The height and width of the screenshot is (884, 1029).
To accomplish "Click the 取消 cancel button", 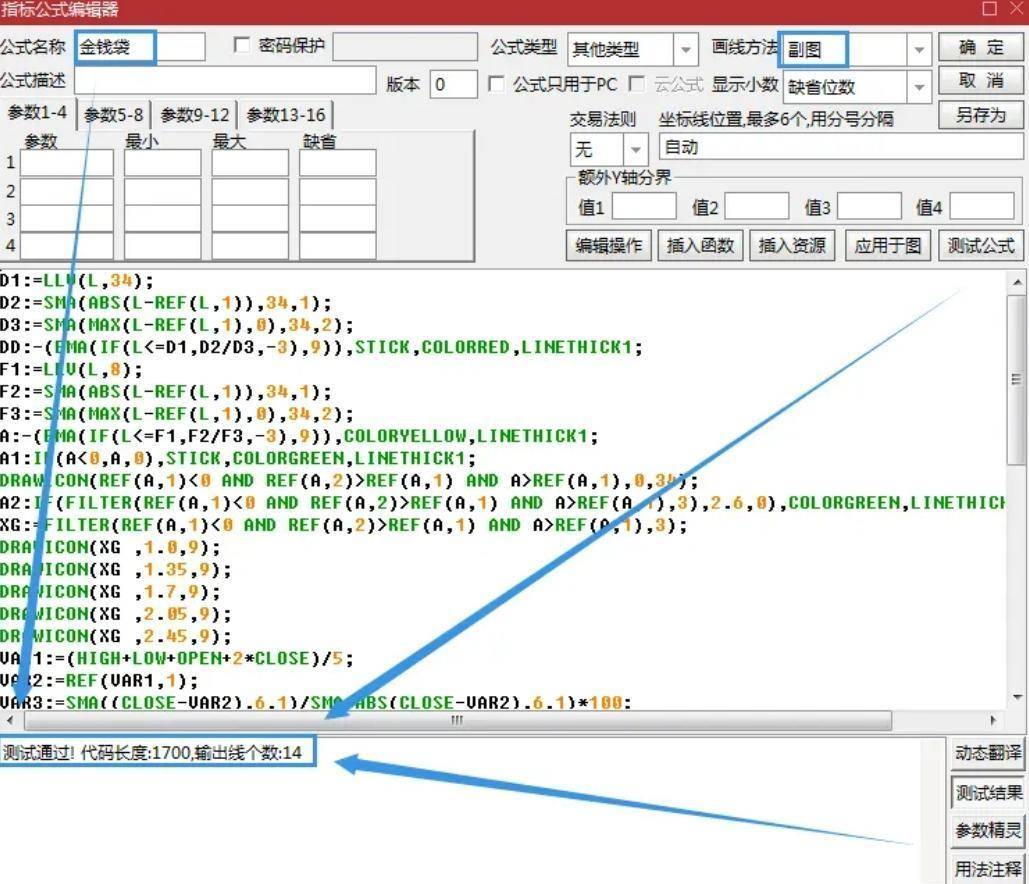I will pyautogui.click(x=980, y=81).
